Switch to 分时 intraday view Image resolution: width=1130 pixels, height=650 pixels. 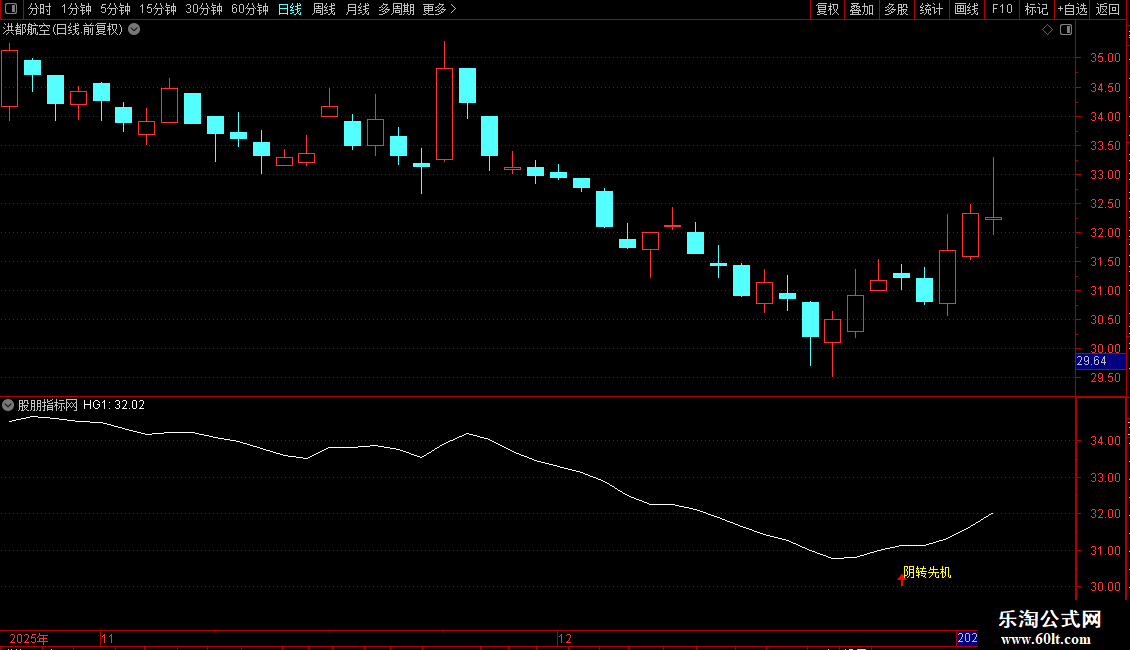[40, 9]
